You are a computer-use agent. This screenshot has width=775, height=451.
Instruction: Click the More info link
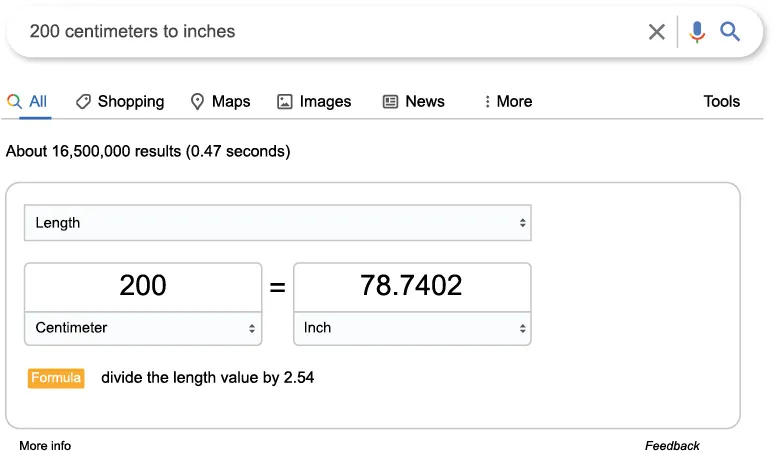point(45,445)
